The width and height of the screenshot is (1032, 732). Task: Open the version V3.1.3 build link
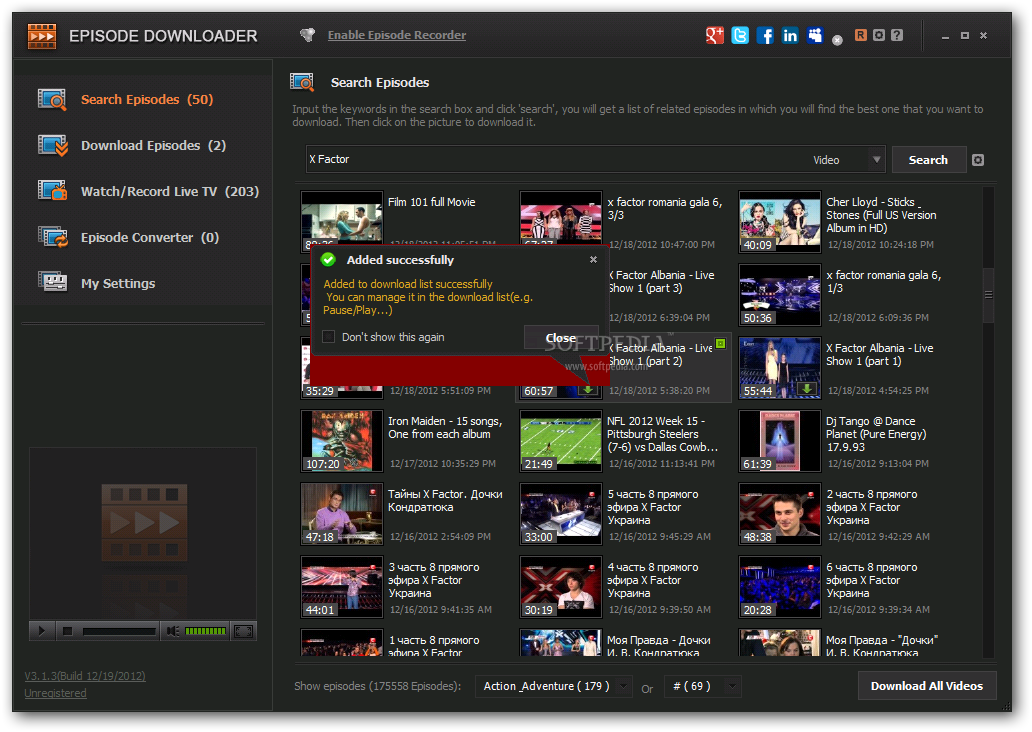[85, 676]
